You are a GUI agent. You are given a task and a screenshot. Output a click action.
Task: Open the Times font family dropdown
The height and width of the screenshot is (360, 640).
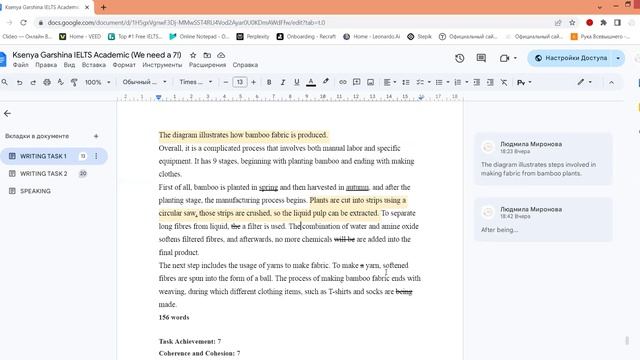point(196,82)
